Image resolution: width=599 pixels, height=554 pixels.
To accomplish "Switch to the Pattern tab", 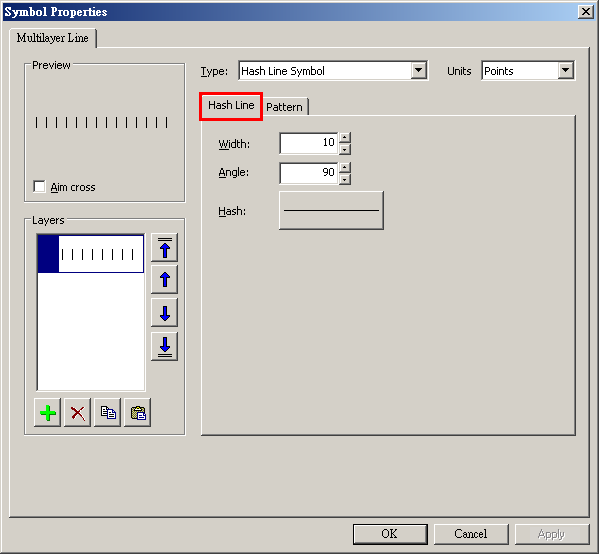I will [x=284, y=107].
